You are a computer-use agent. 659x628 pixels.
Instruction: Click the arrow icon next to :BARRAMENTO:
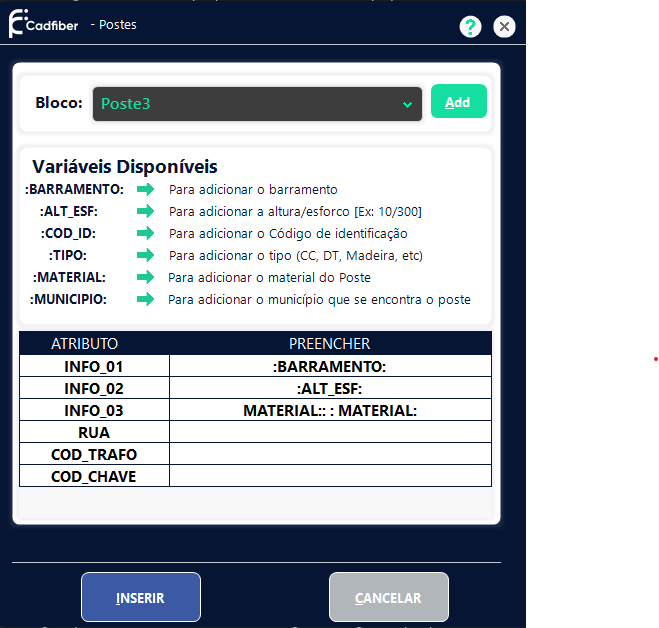click(146, 189)
